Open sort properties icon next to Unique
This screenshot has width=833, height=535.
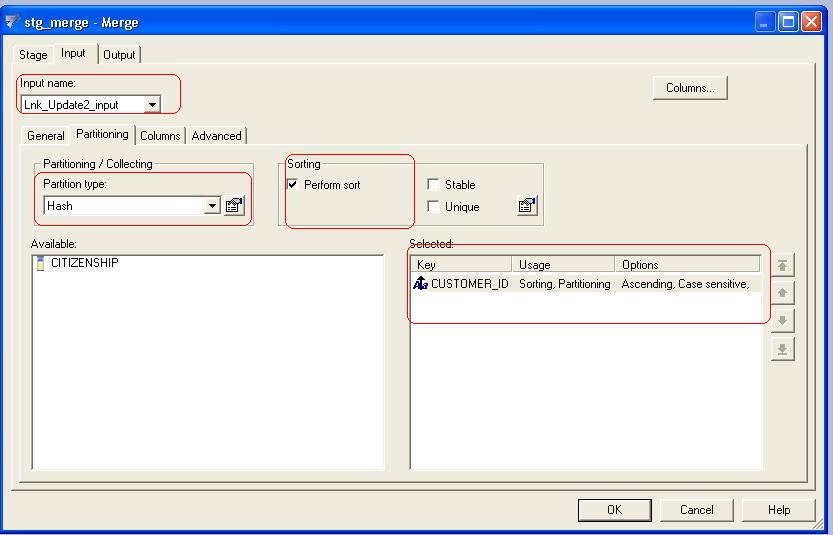pyautogui.click(x=527, y=206)
